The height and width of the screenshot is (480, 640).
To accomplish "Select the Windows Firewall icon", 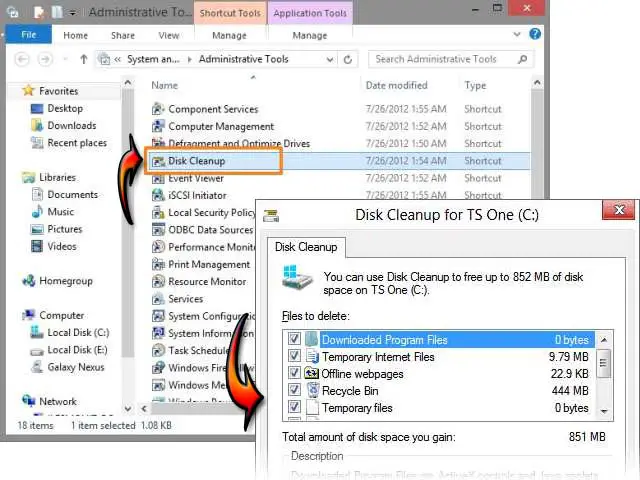I will 158,368.
